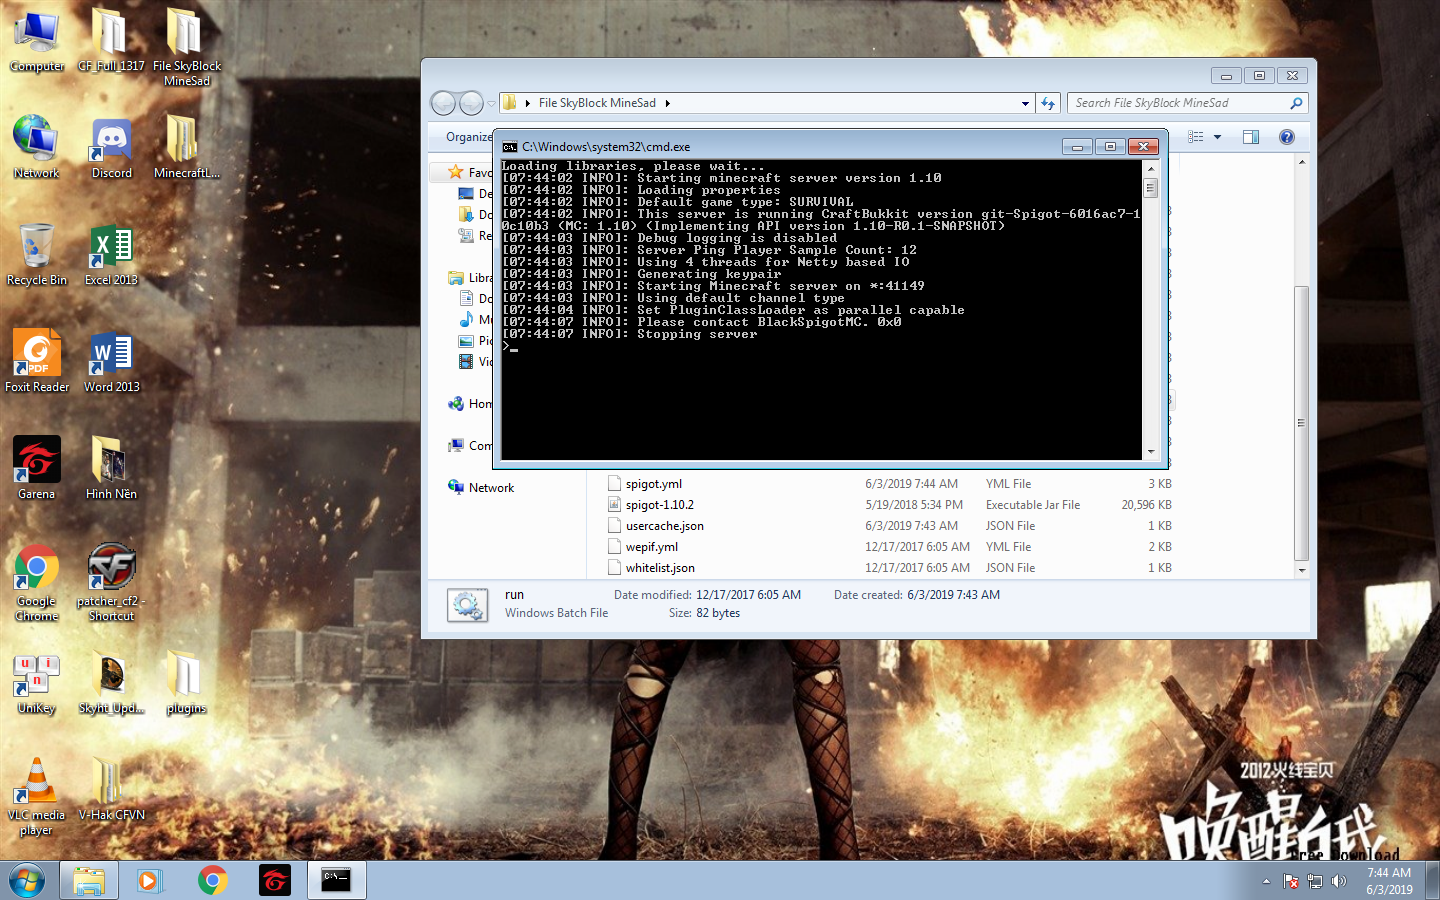Expand the File SkyBlock MineSad breadcrumb arrow

point(668,103)
